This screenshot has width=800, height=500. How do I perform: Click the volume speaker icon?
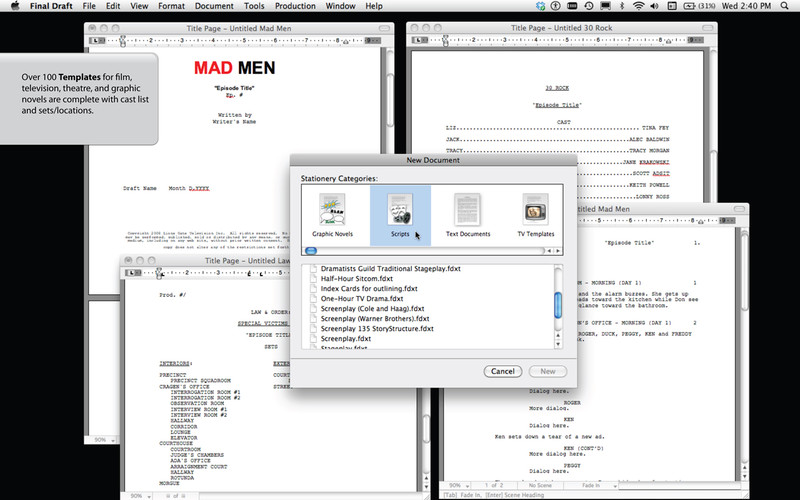pyautogui.click(x=655, y=6)
